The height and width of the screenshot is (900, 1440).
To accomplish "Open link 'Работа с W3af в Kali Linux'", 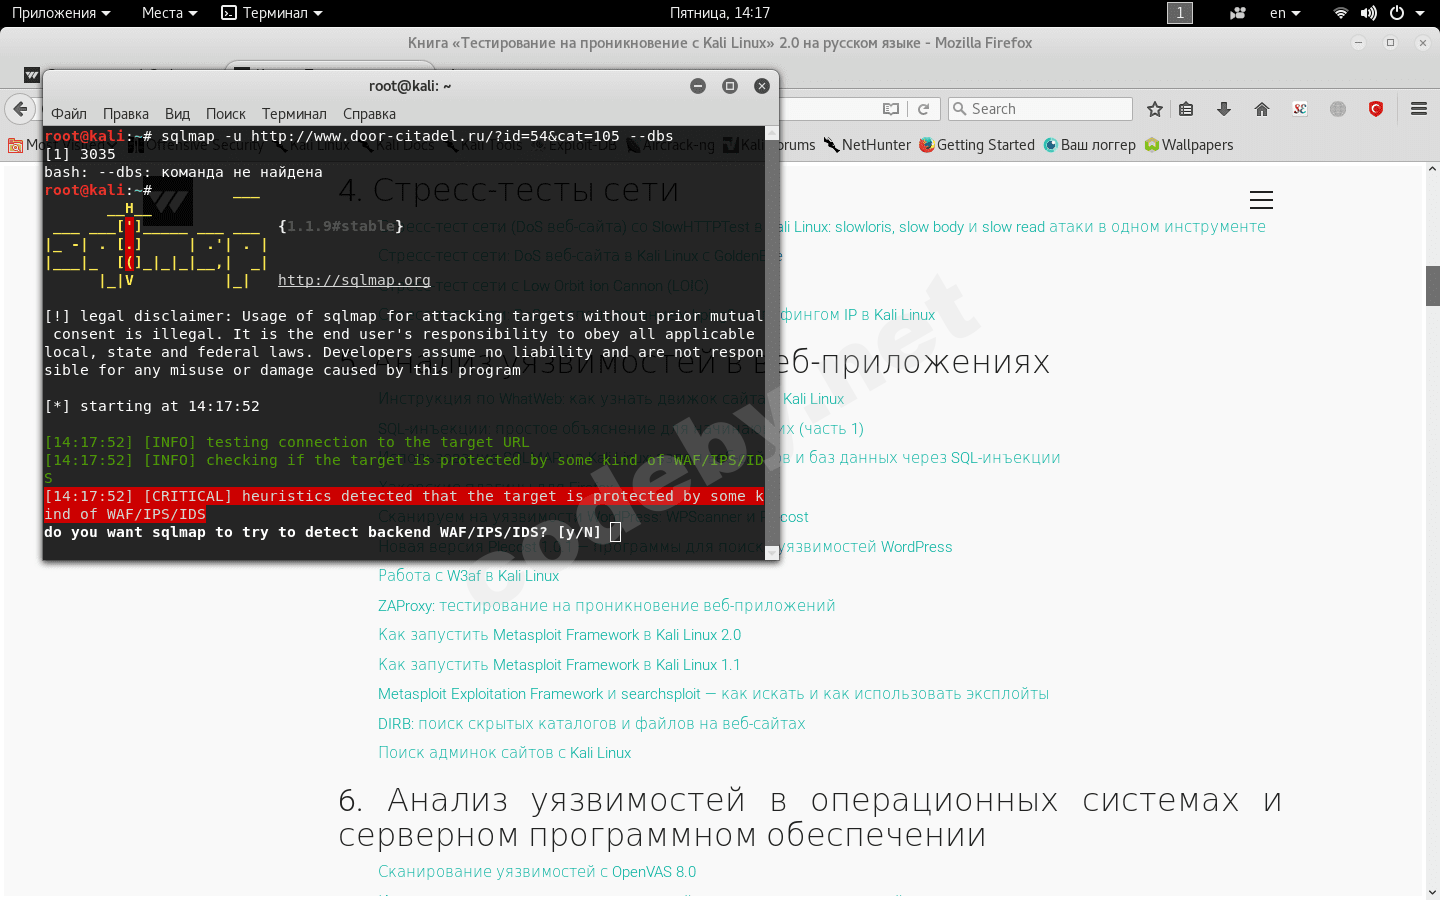I will click(468, 576).
